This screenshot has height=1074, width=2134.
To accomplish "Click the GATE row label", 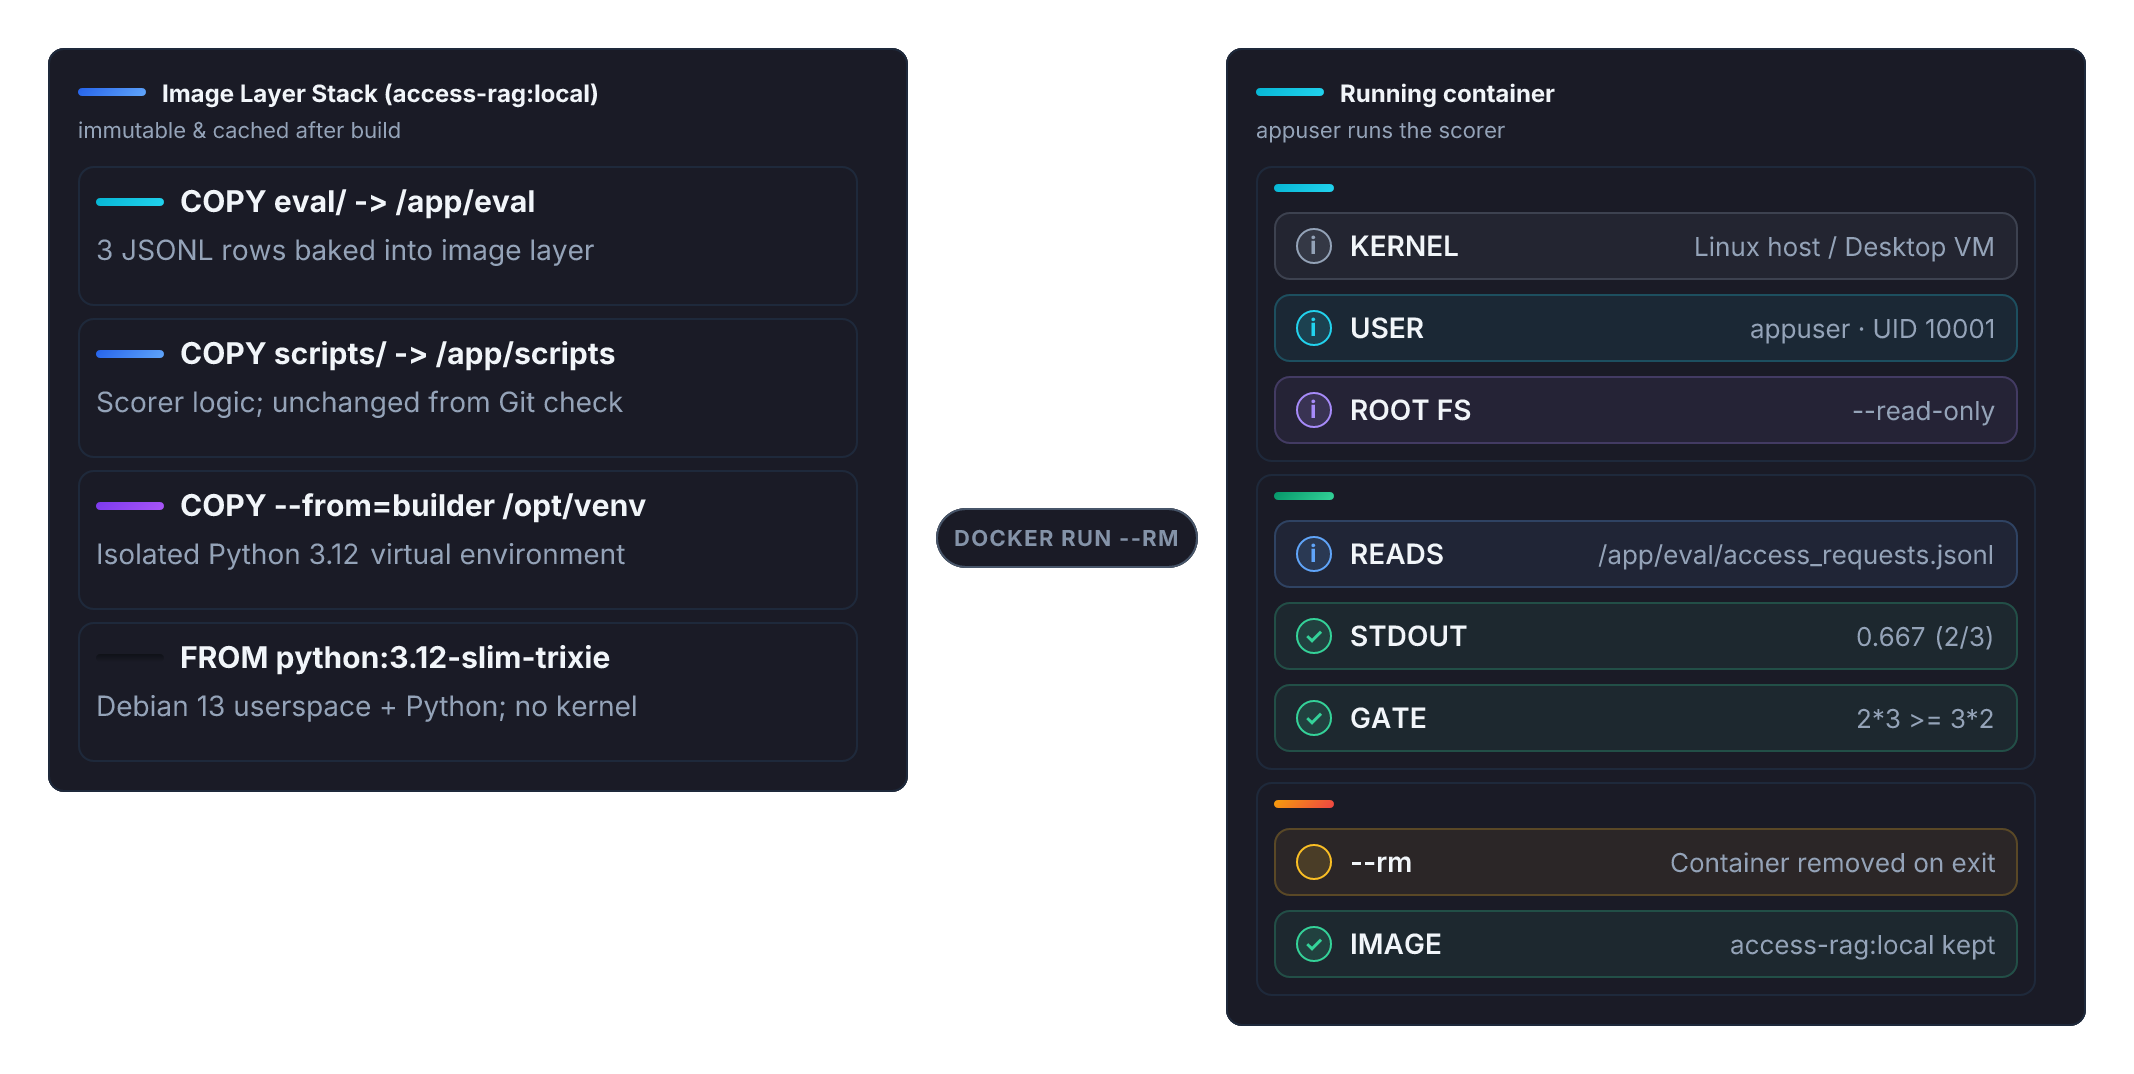I will [1388, 718].
